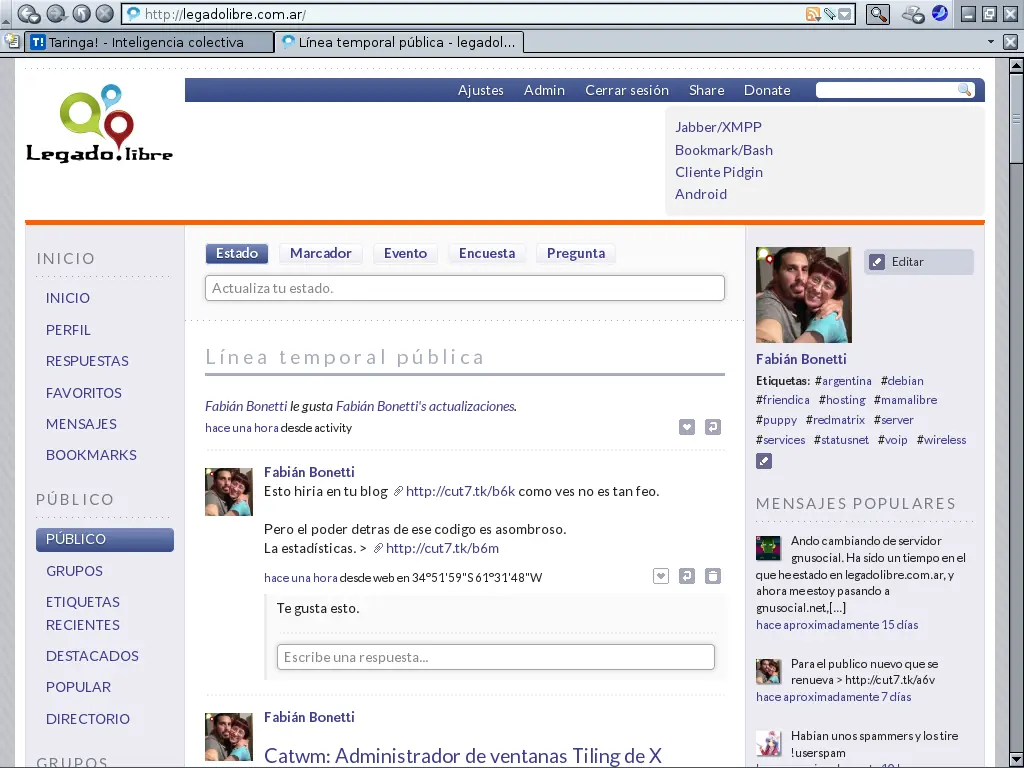Open the dropdown arrow next to the bookmark icon
The height and width of the screenshot is (768, 1024).
(x=842, y=15)
